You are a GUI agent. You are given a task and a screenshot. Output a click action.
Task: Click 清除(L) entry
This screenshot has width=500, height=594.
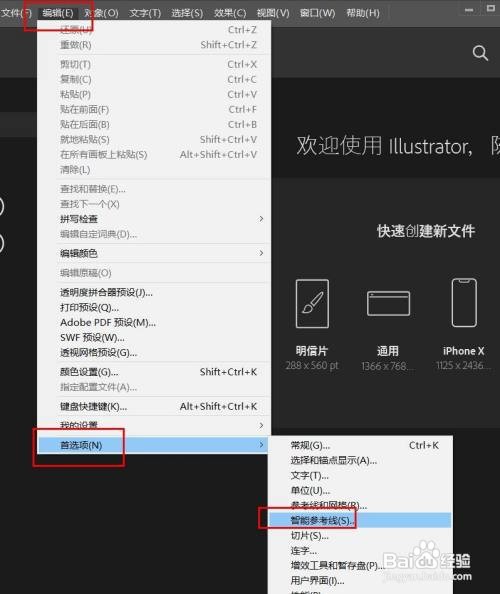(x=154, y=170)
